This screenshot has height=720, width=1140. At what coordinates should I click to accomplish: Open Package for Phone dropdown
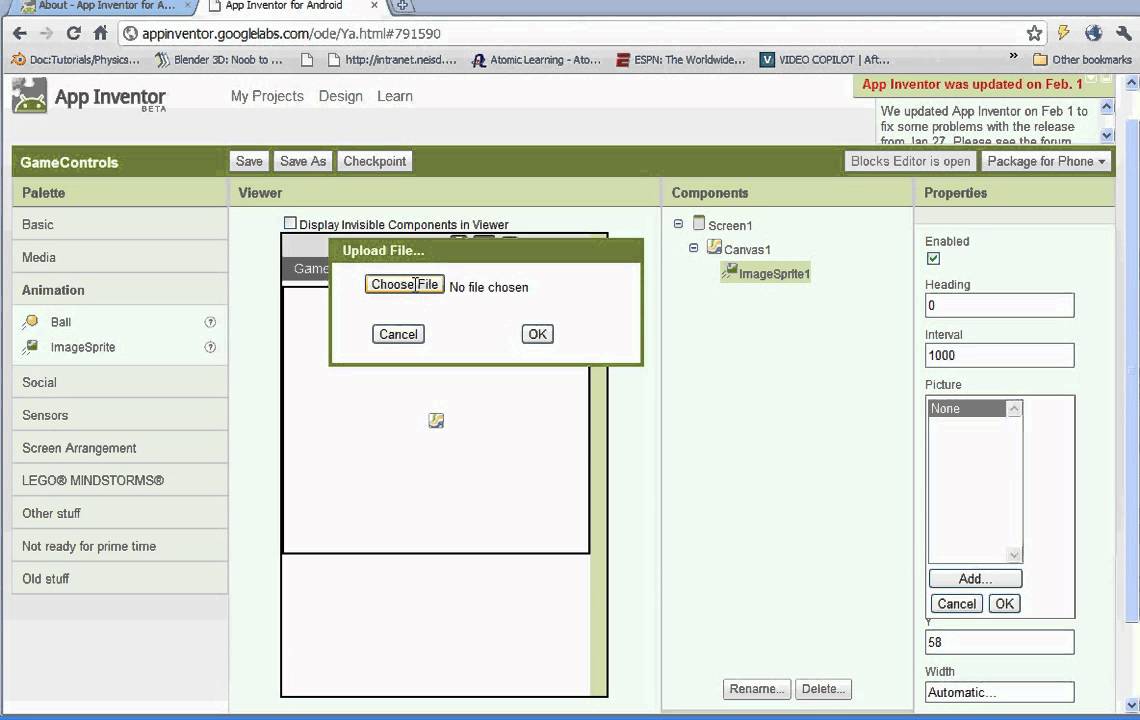pos(1046,161)
